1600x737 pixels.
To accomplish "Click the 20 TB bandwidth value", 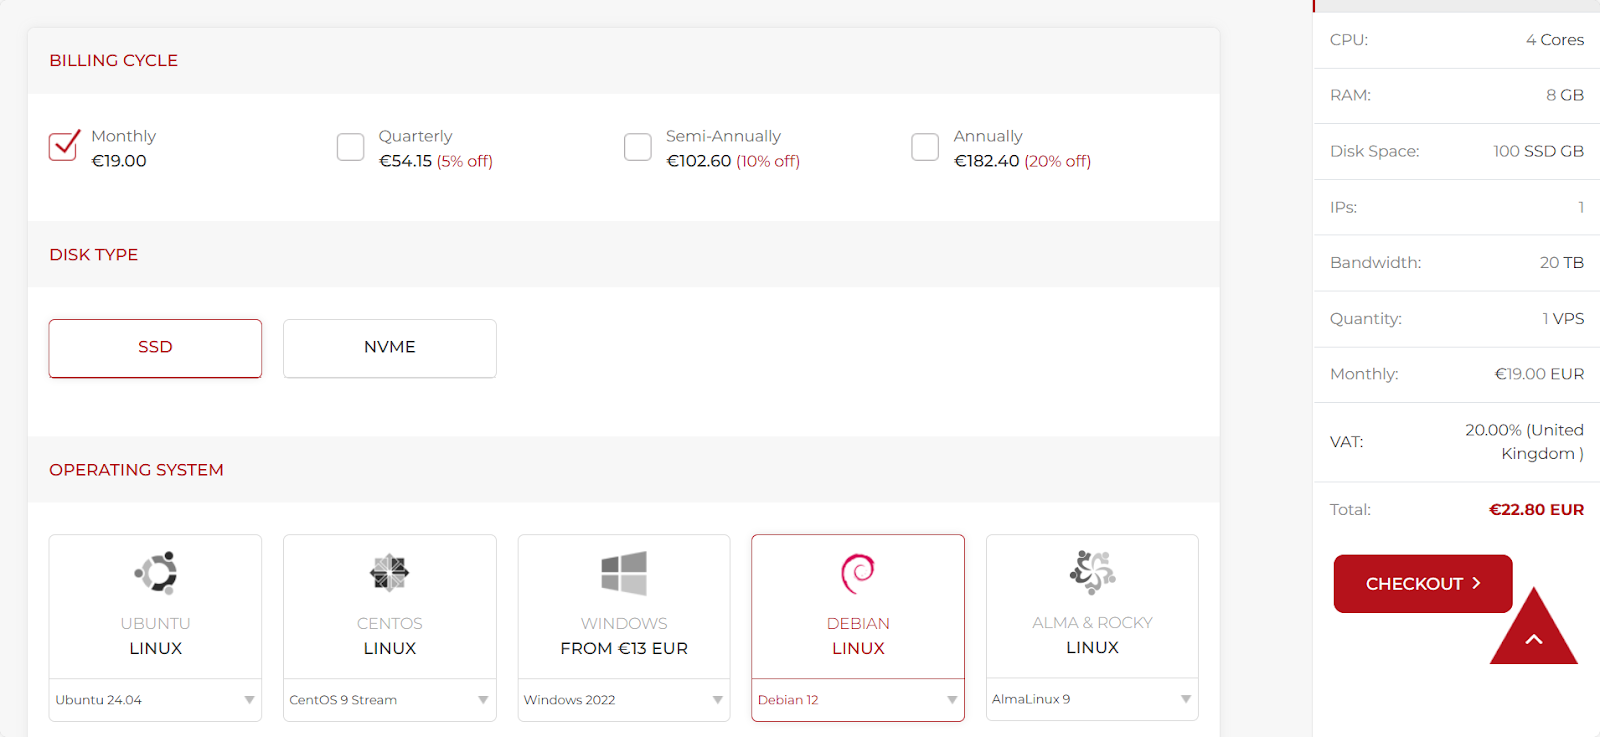I will [x=1562, y=263].
